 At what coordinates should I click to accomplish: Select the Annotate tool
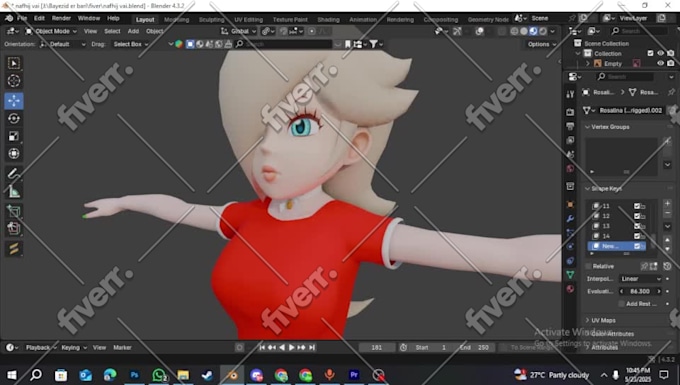pos(14,174)
